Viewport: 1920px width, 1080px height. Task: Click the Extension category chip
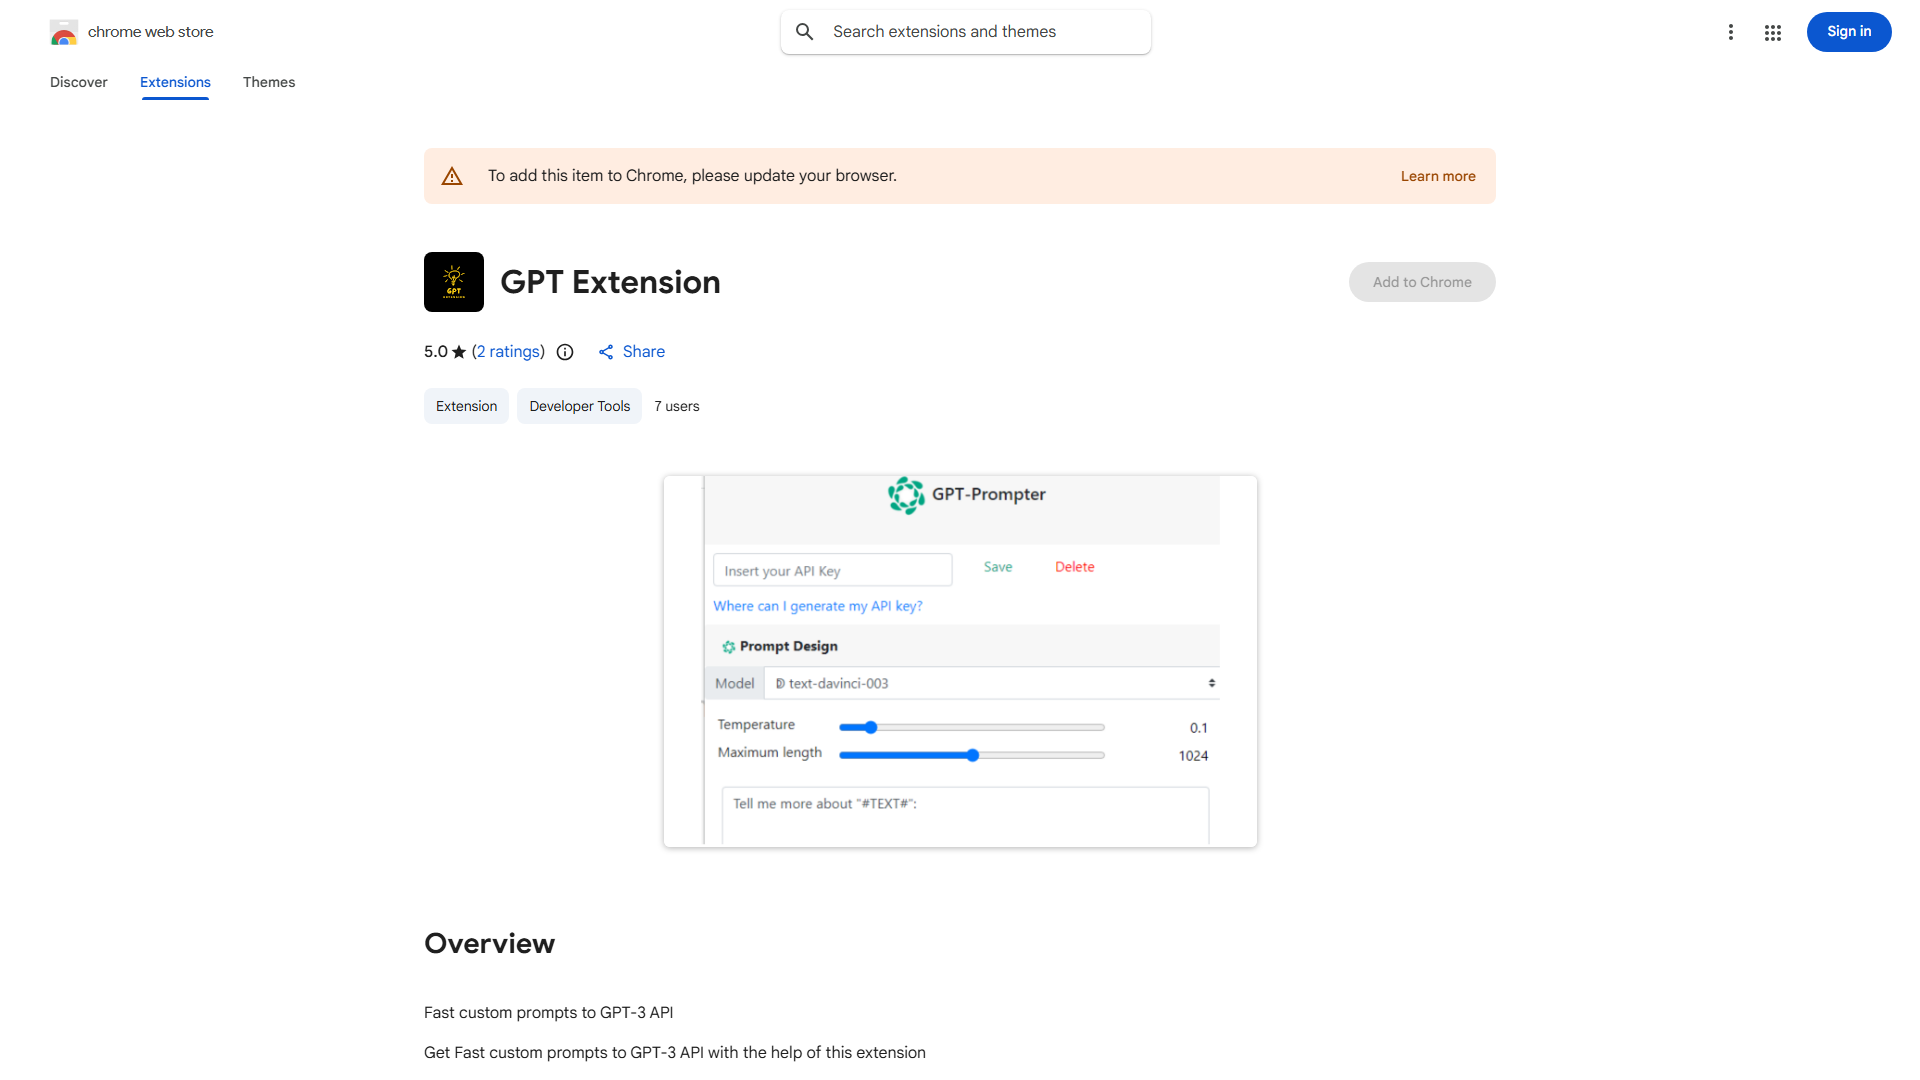click(x=466, y=406)
